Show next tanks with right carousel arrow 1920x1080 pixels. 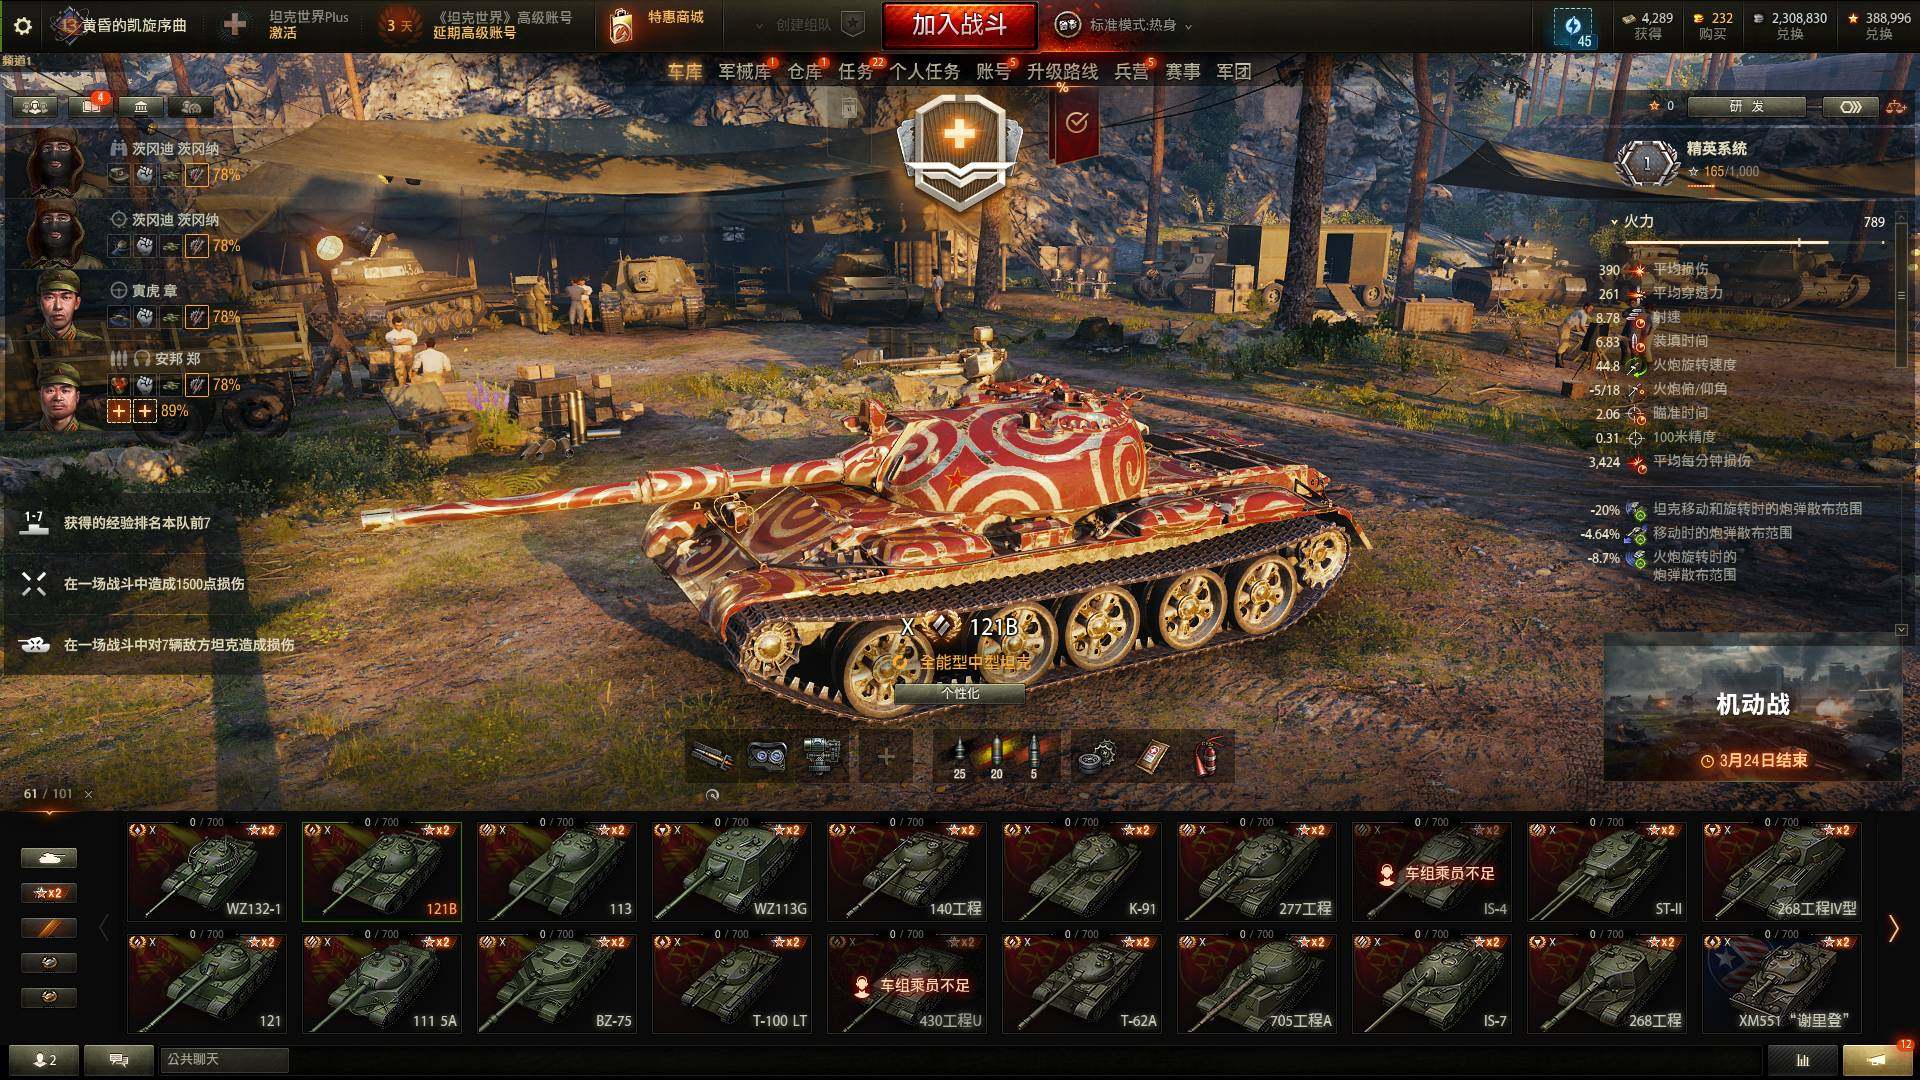pos(1893,928)
